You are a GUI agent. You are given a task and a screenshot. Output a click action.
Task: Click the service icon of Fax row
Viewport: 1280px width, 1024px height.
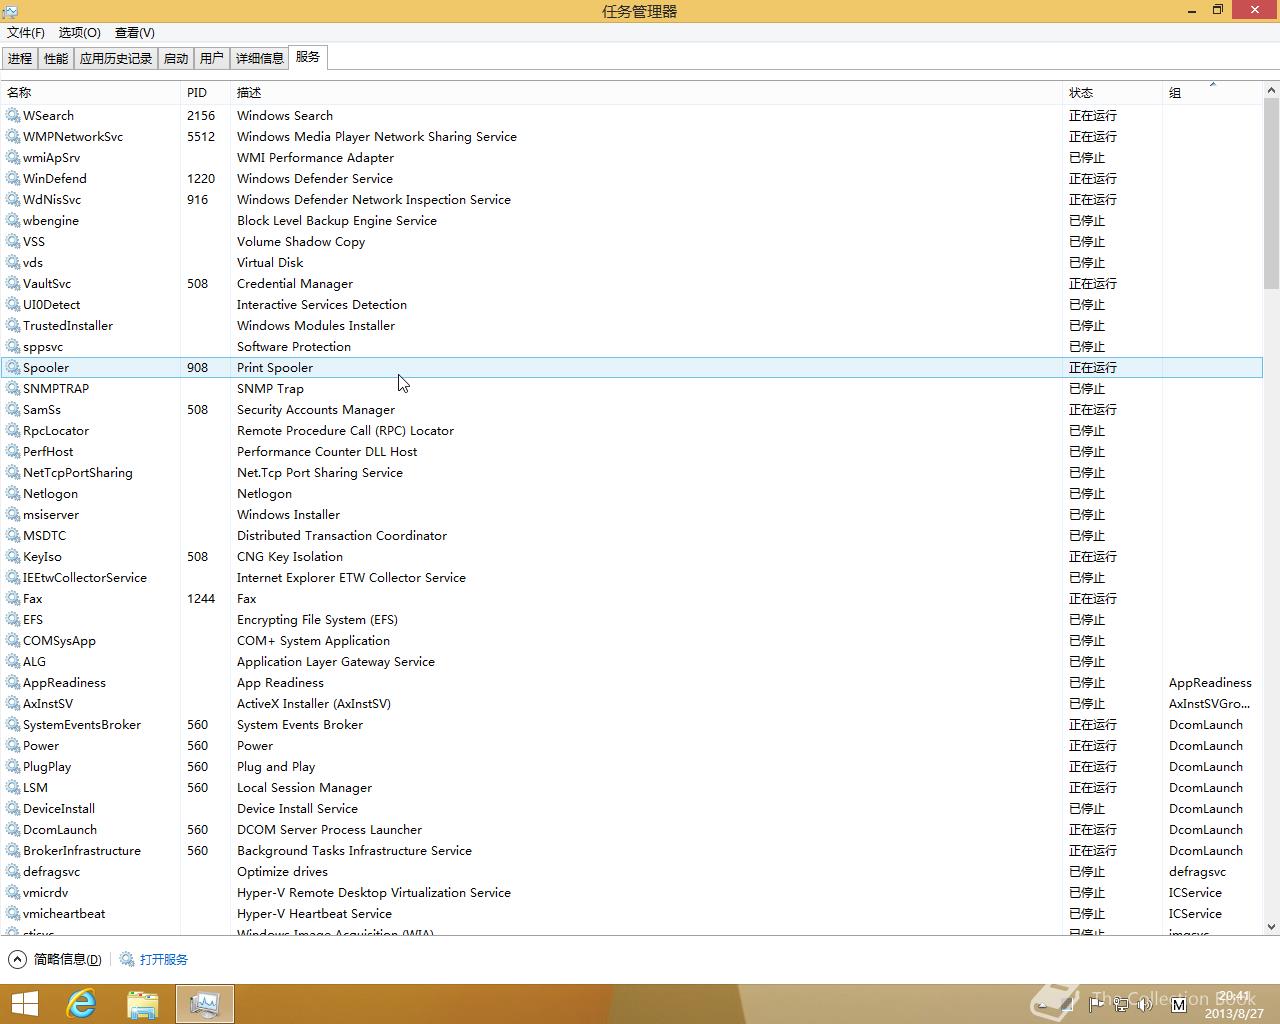click(x=13, y=599)
